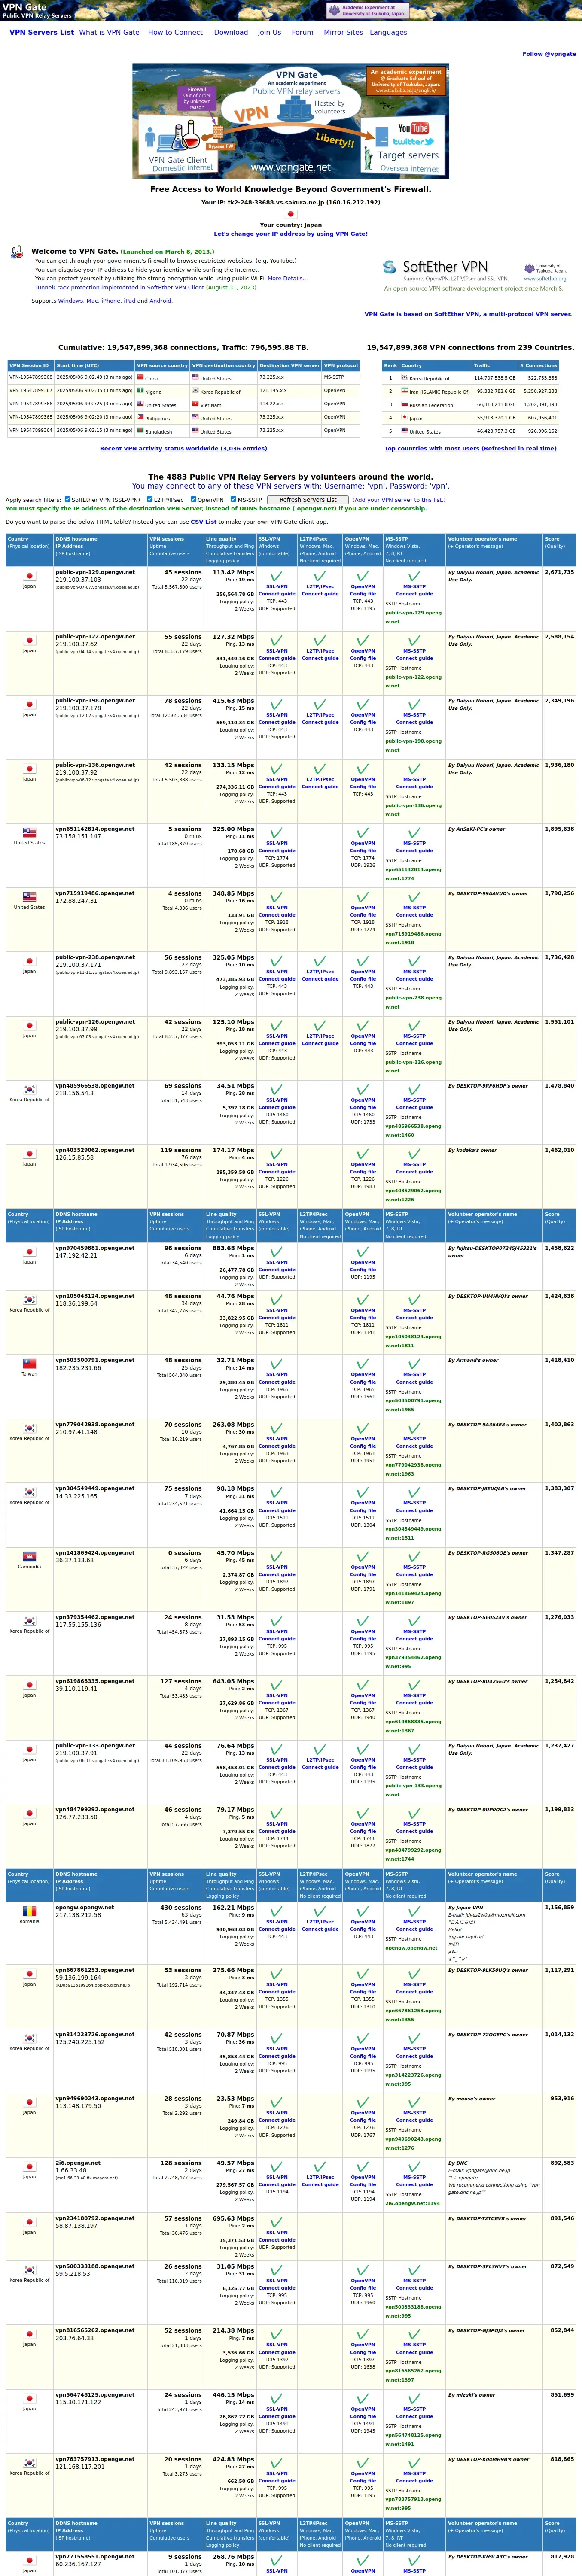Click the University of Tsukuba logo near SoftEther
The width and height of the screenshot is (582, 2576).
pos(545,268)
